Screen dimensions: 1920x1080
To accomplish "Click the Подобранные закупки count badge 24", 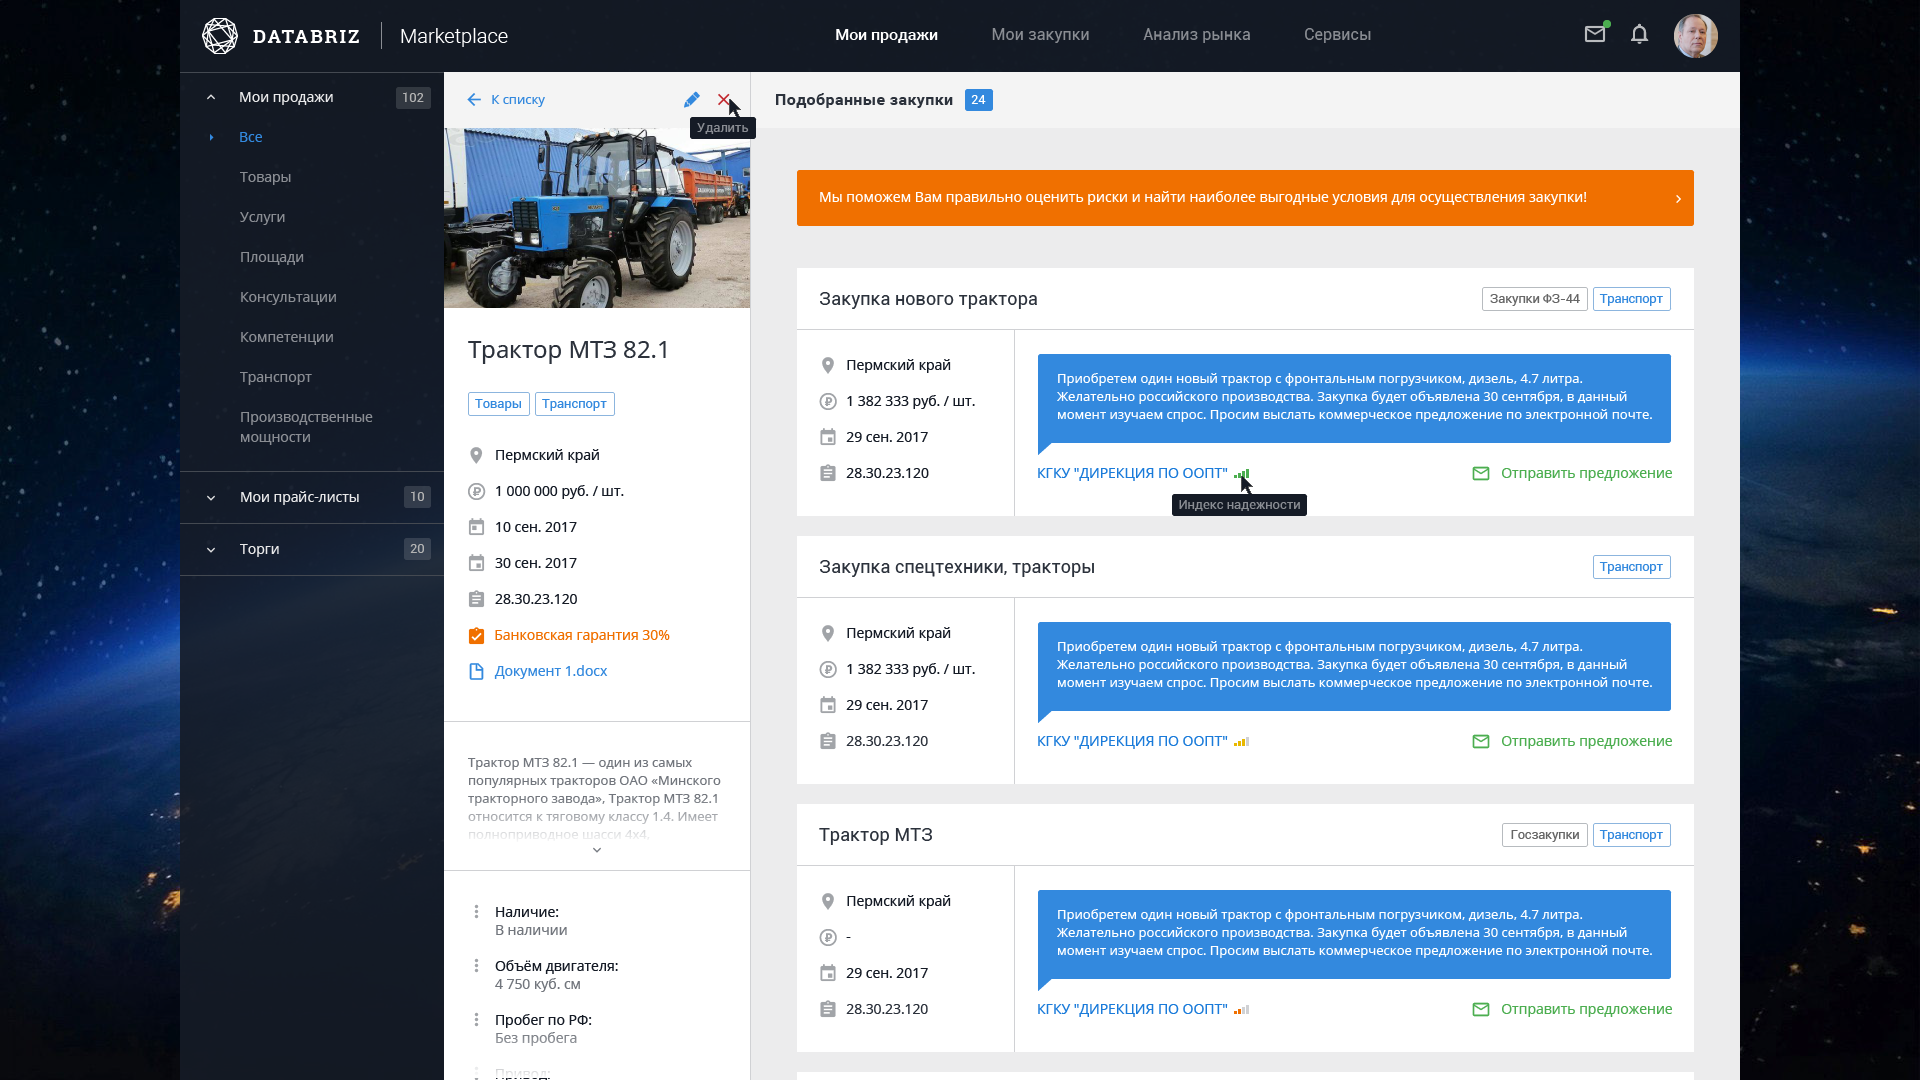I will pos(978,100).
